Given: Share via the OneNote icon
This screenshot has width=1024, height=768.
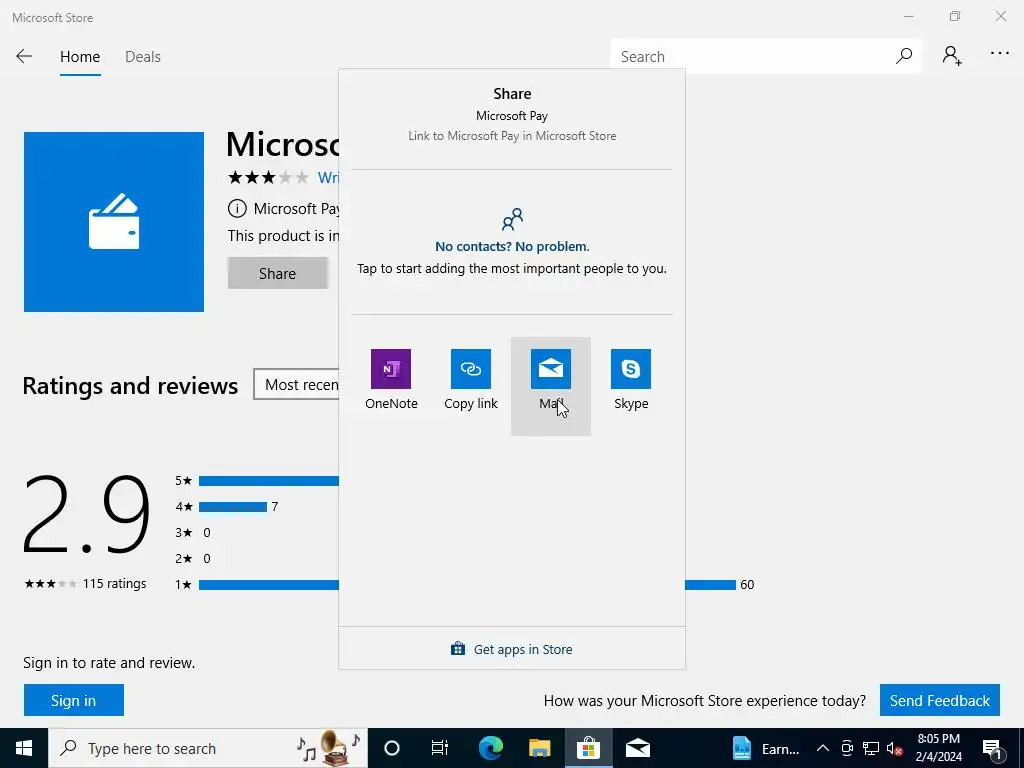Looking at the screenshot, I should click(391, 369).
